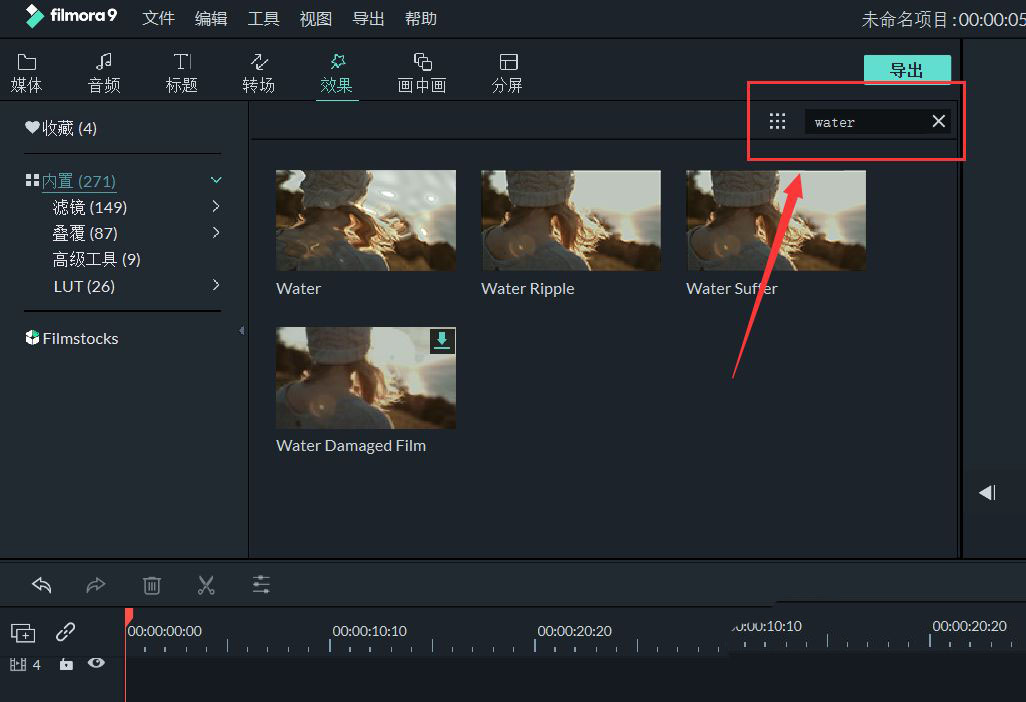Download the Water Damaged Film effect
Image resolution: width=1026 pixels, height=702 pixels.
coord(442,341)
